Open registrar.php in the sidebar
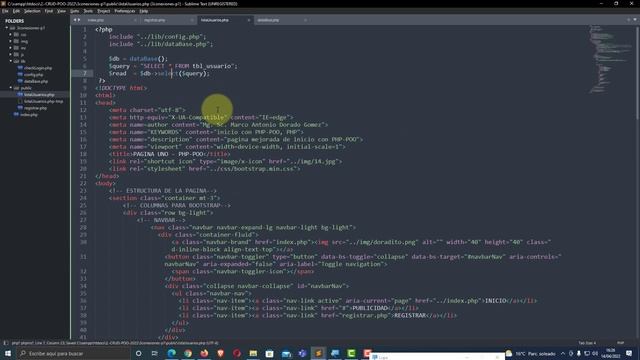The width and height of the screenshot is (640, 360). point(36,108)
